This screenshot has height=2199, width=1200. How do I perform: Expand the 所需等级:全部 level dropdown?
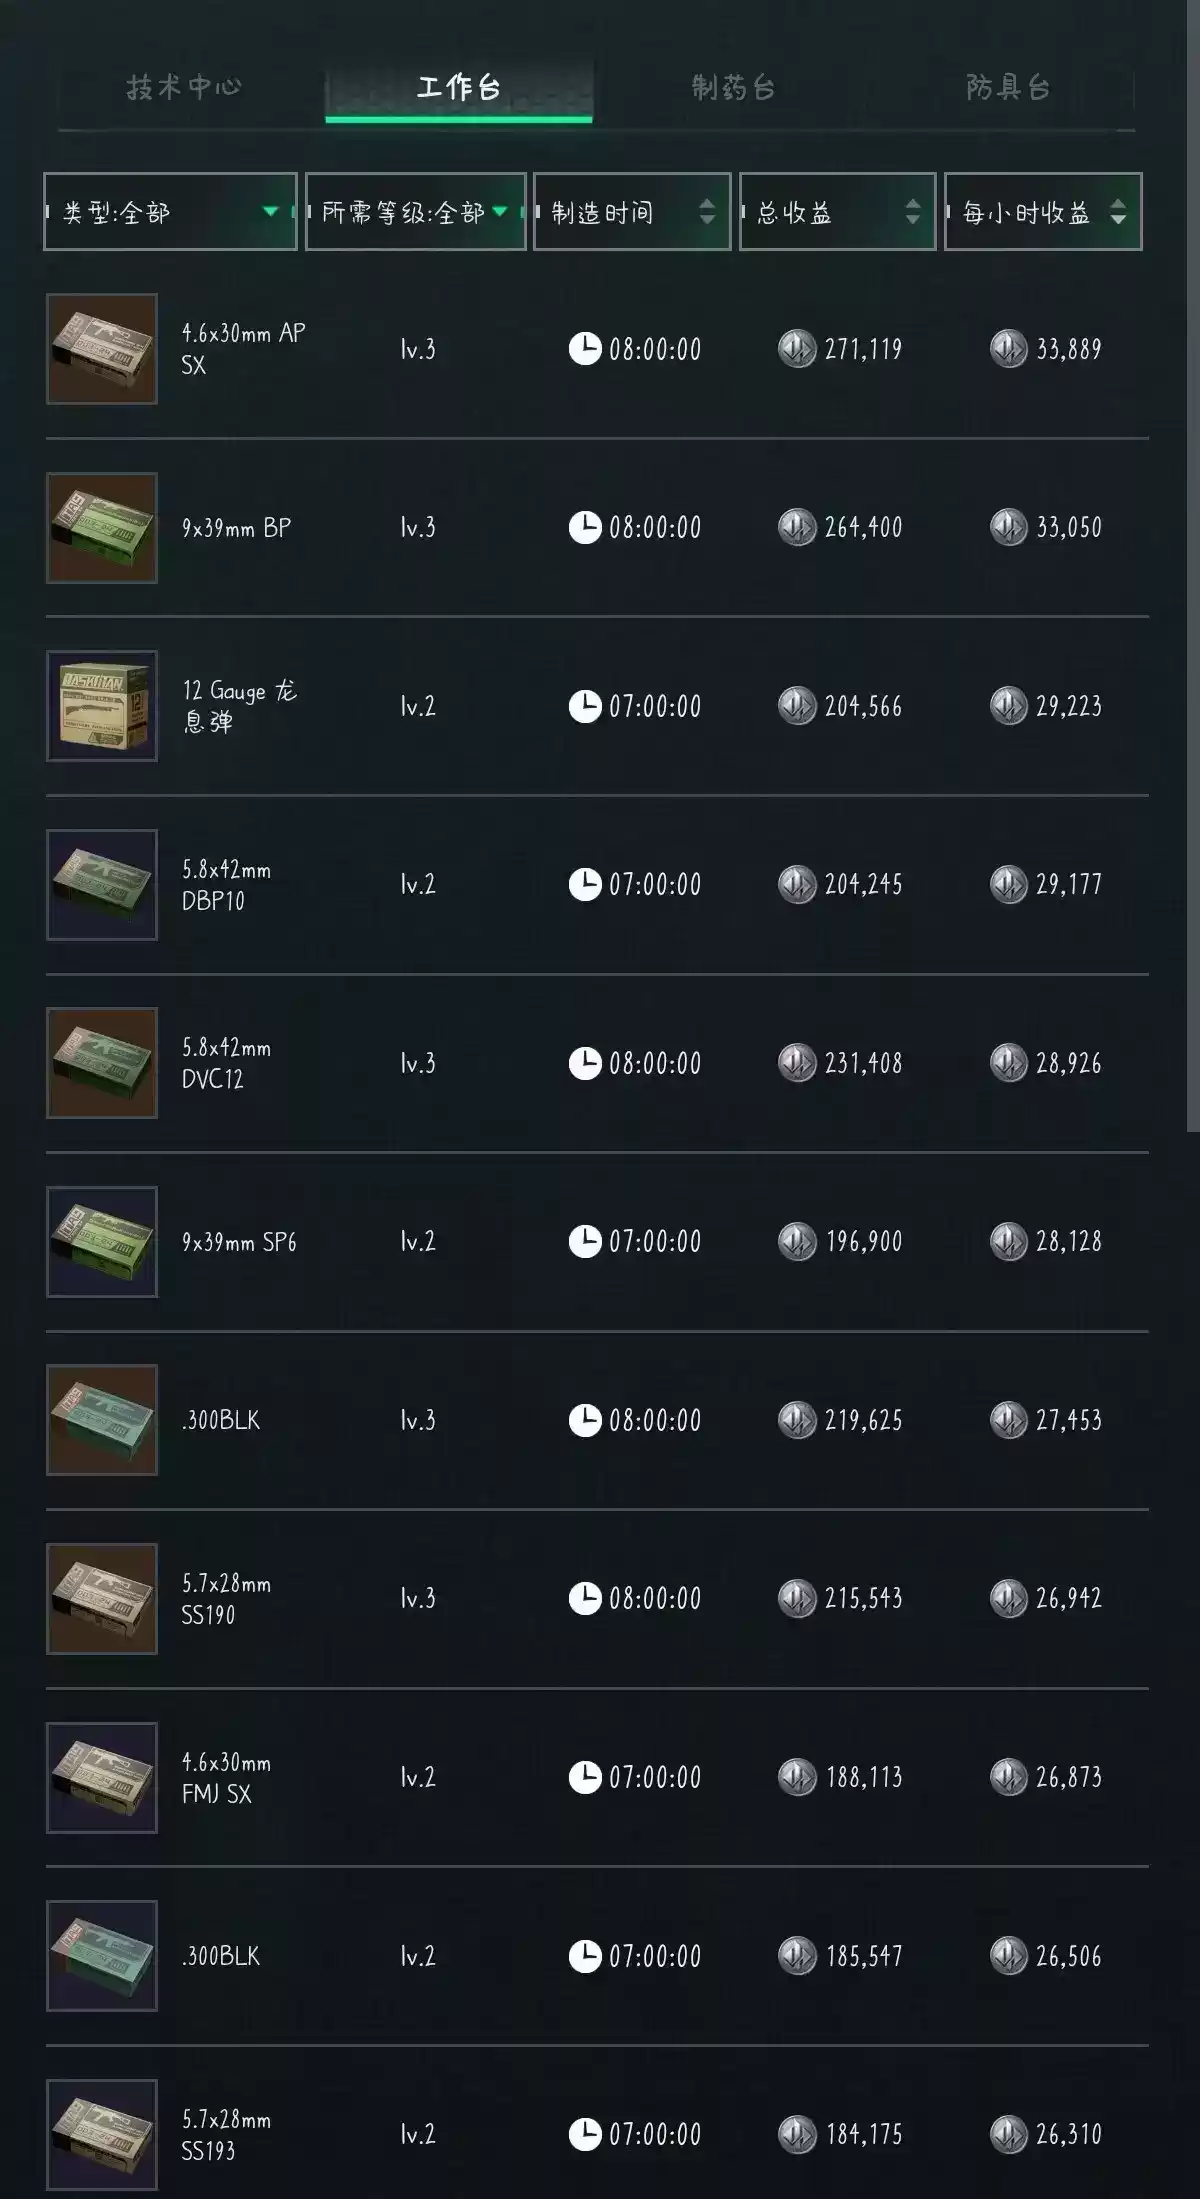pyautogui.click(x=415, y=212)
